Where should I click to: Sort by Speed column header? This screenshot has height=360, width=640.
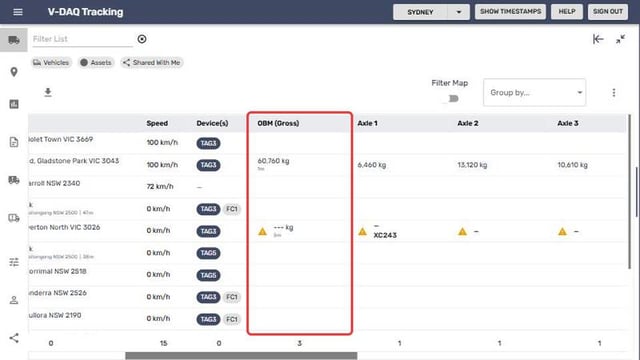pyautogui.click(x=157, y=123)
